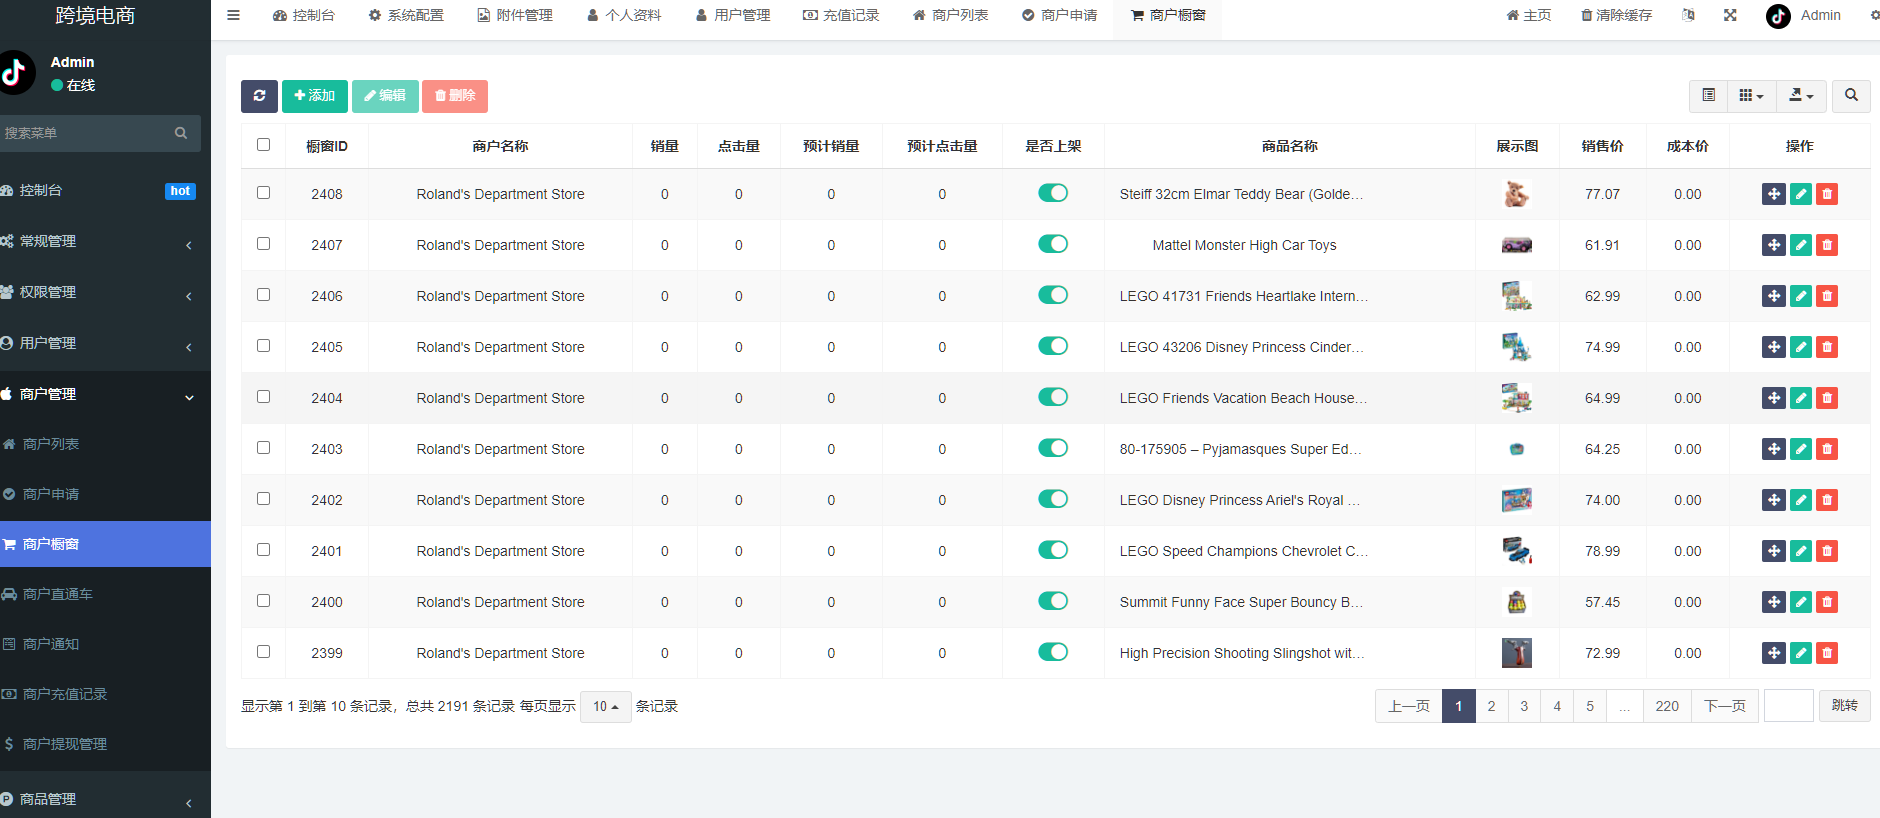Click the sidebar menu search magnifier icon

coord(181,133)
